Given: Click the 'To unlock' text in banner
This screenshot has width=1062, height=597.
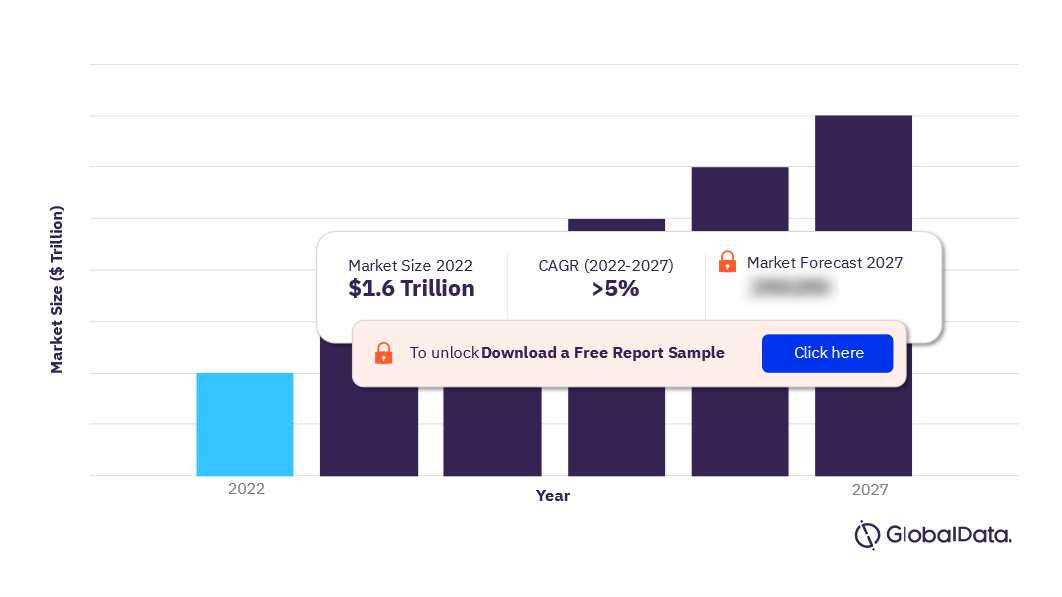Looking at the screenshot, I should click(x=444, y=353).
